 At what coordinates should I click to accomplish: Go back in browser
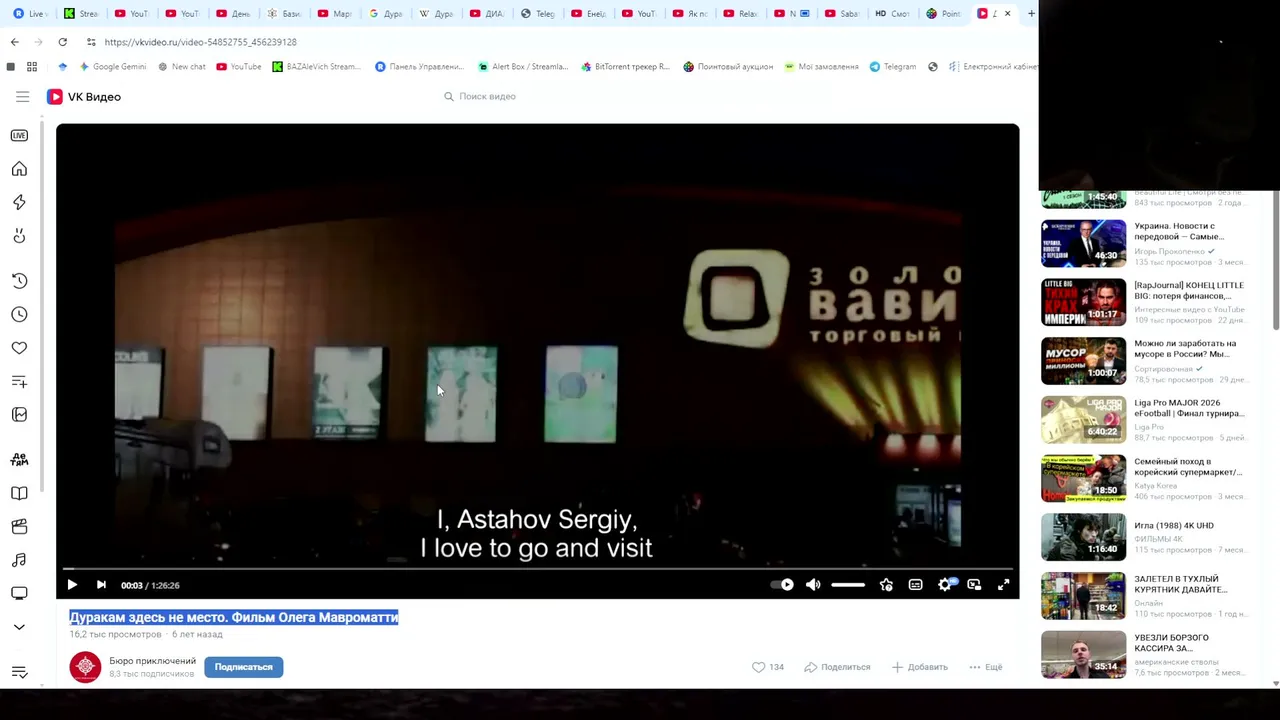coord(14,42)
